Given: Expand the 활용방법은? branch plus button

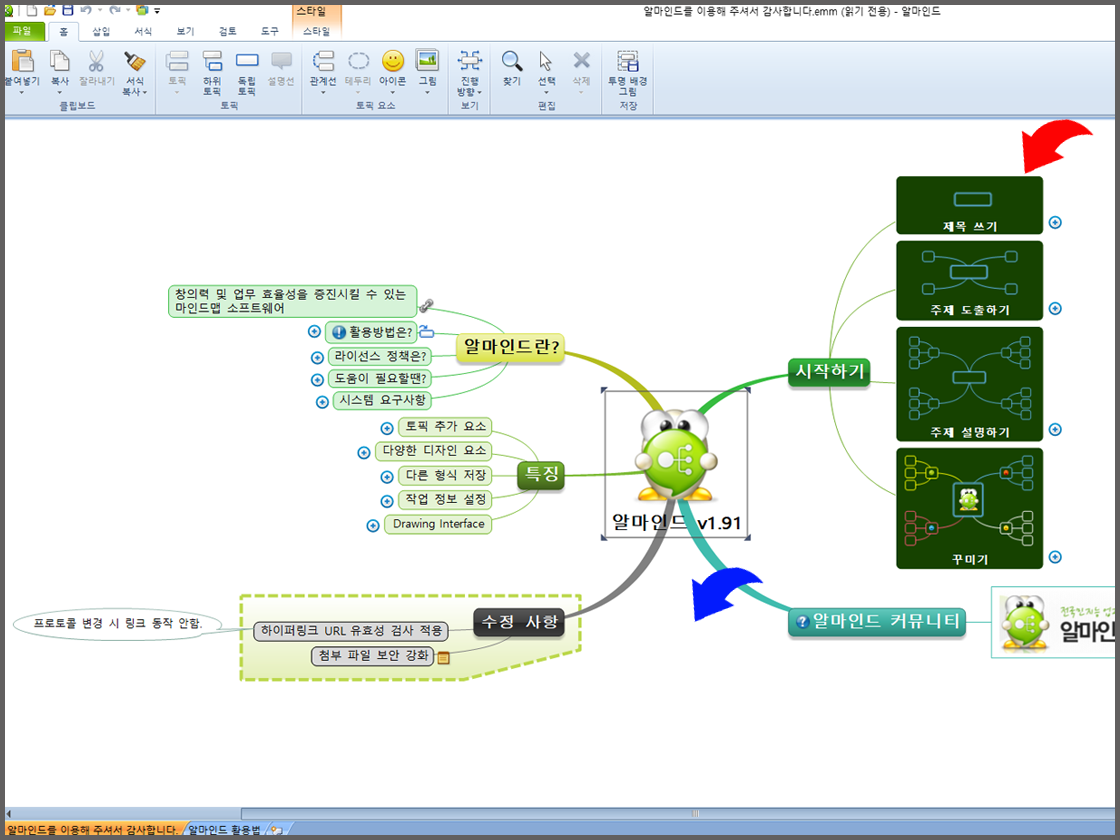Looking at the screenshot, I should [314, 331].
